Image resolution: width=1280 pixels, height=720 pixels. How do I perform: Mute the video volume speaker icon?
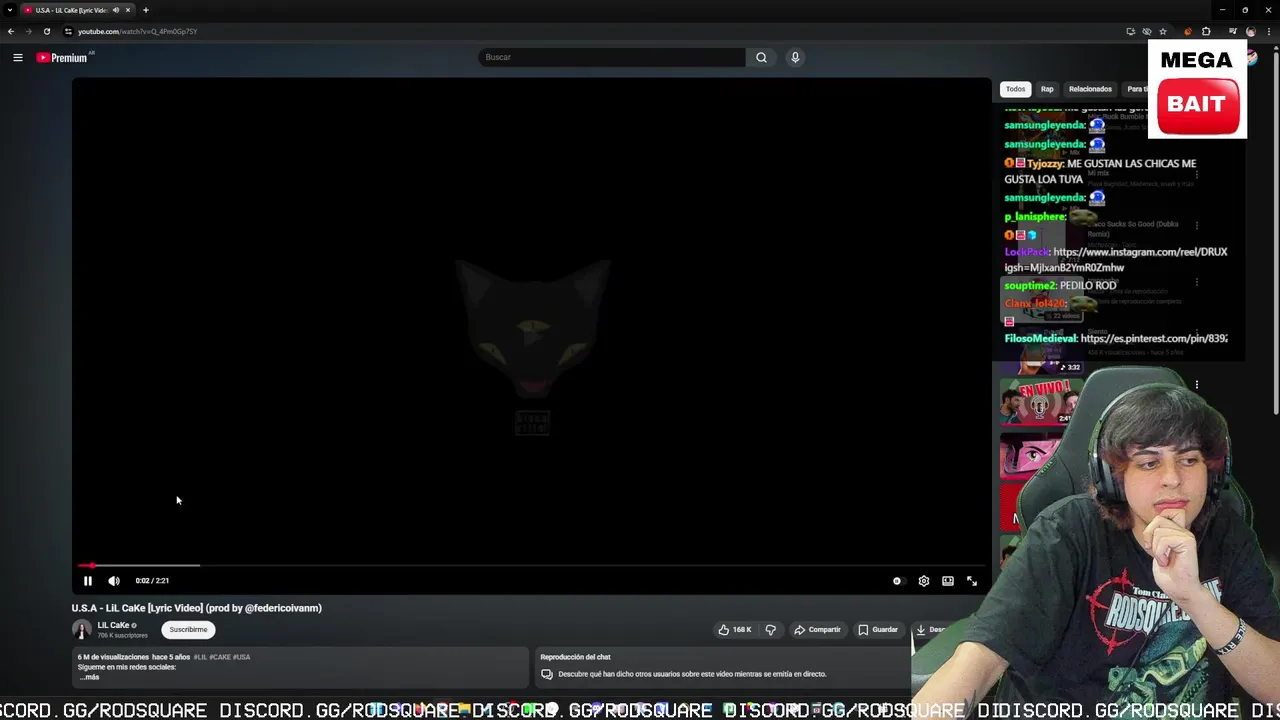click(114, 581)
